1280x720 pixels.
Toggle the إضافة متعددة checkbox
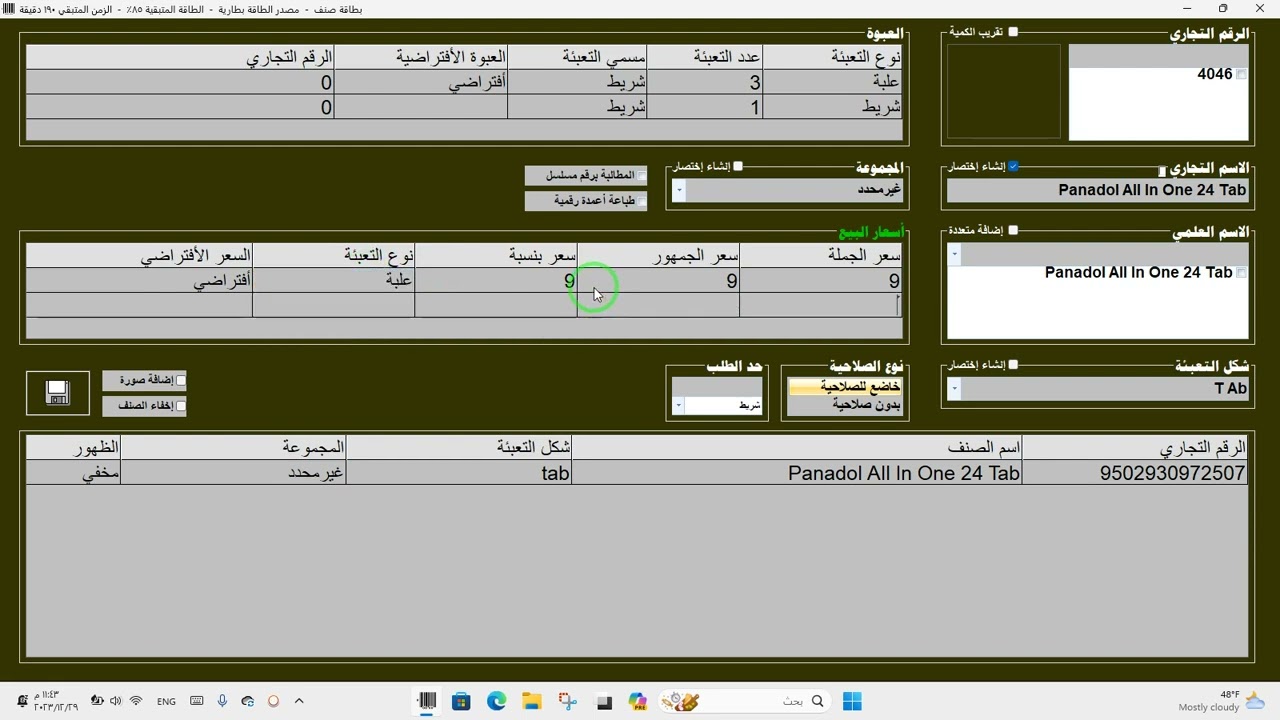pyautogui.click(x=1013, y=230)
